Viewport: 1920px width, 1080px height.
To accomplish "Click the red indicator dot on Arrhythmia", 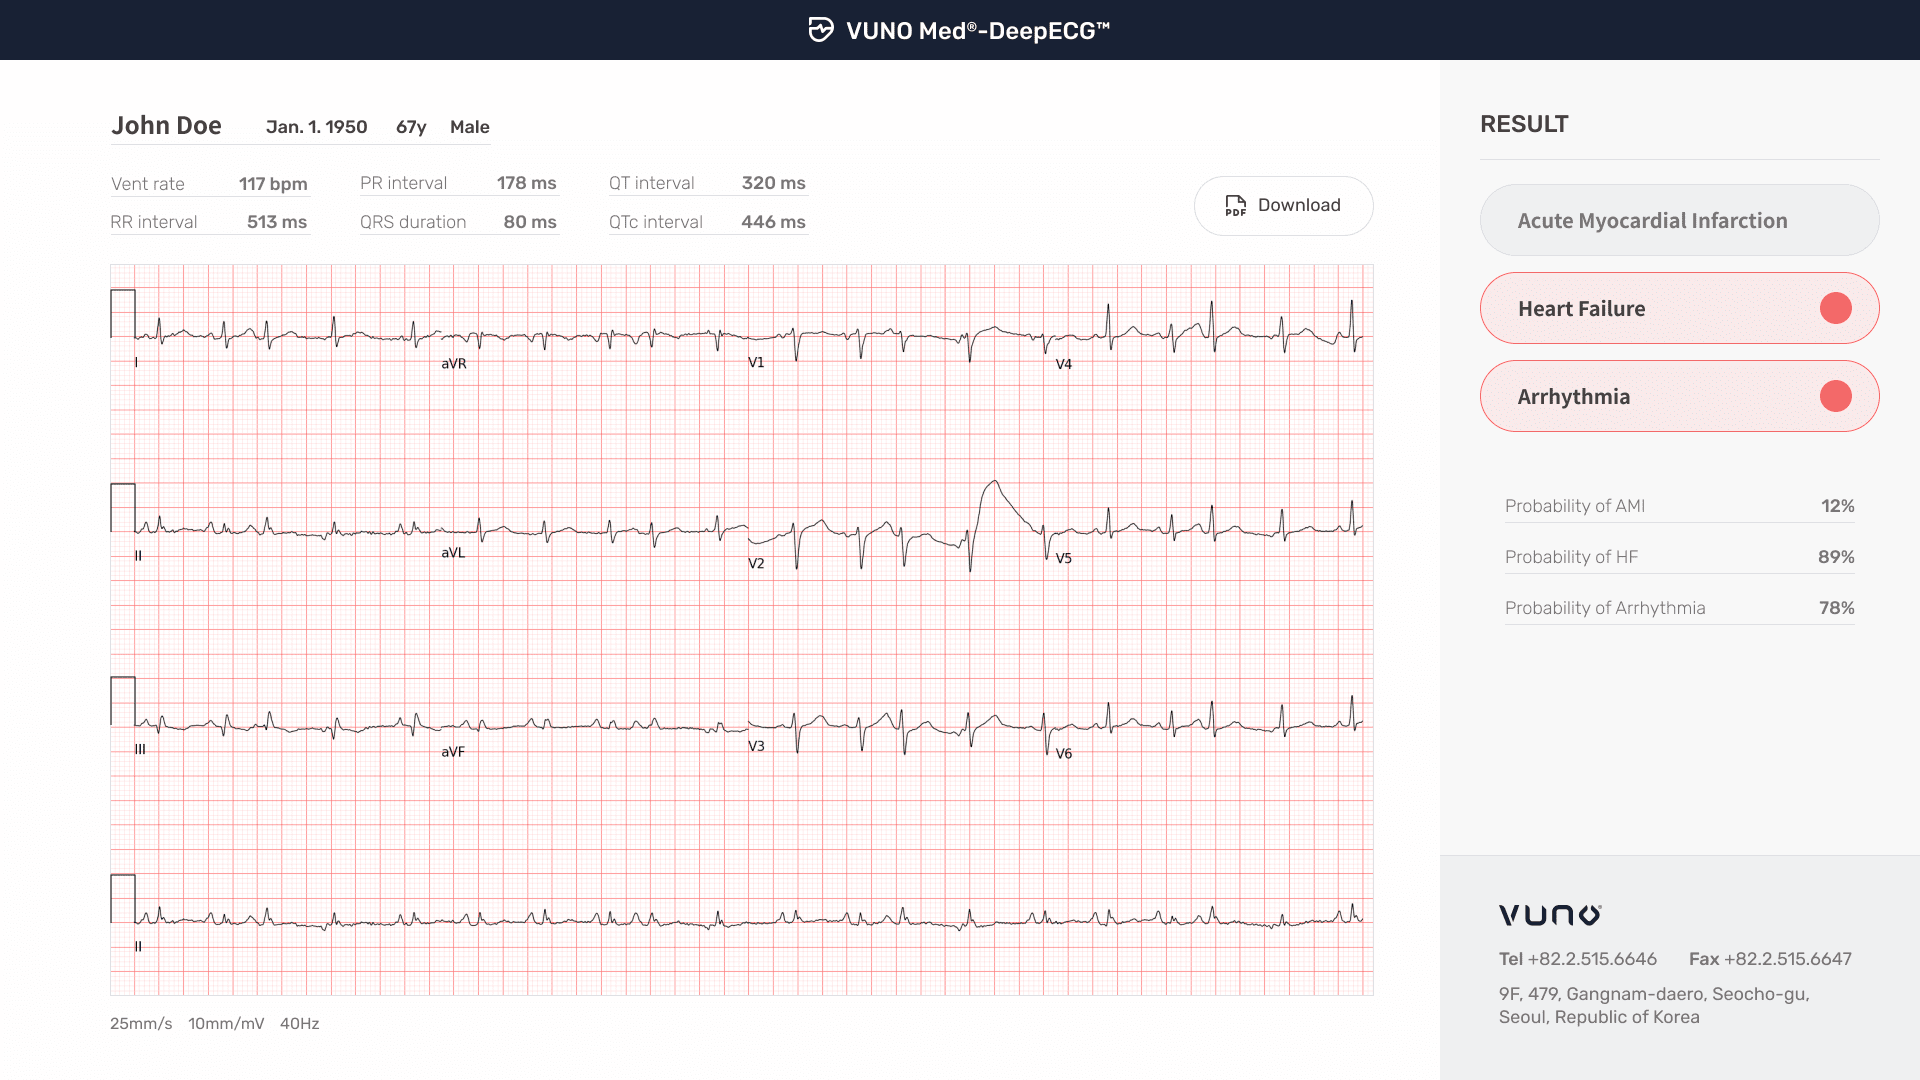I will 1835,396.
